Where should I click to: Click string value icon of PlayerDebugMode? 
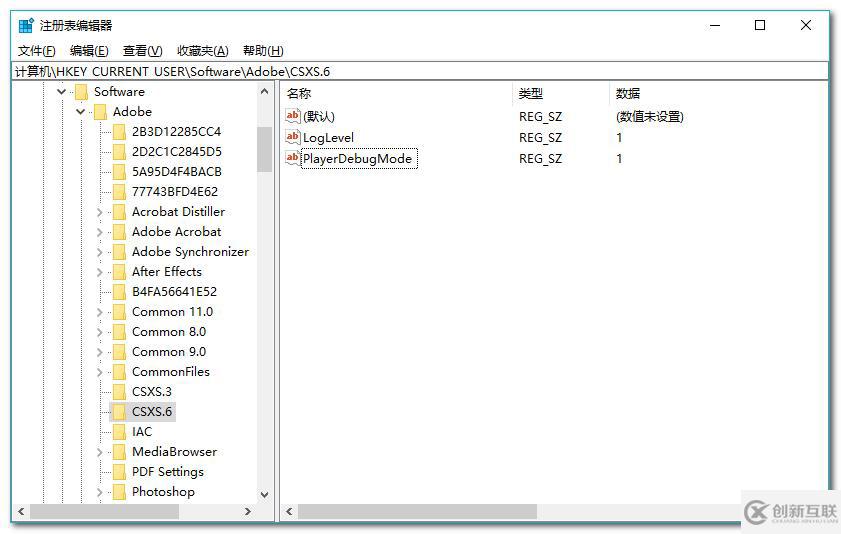click(293, 158)
